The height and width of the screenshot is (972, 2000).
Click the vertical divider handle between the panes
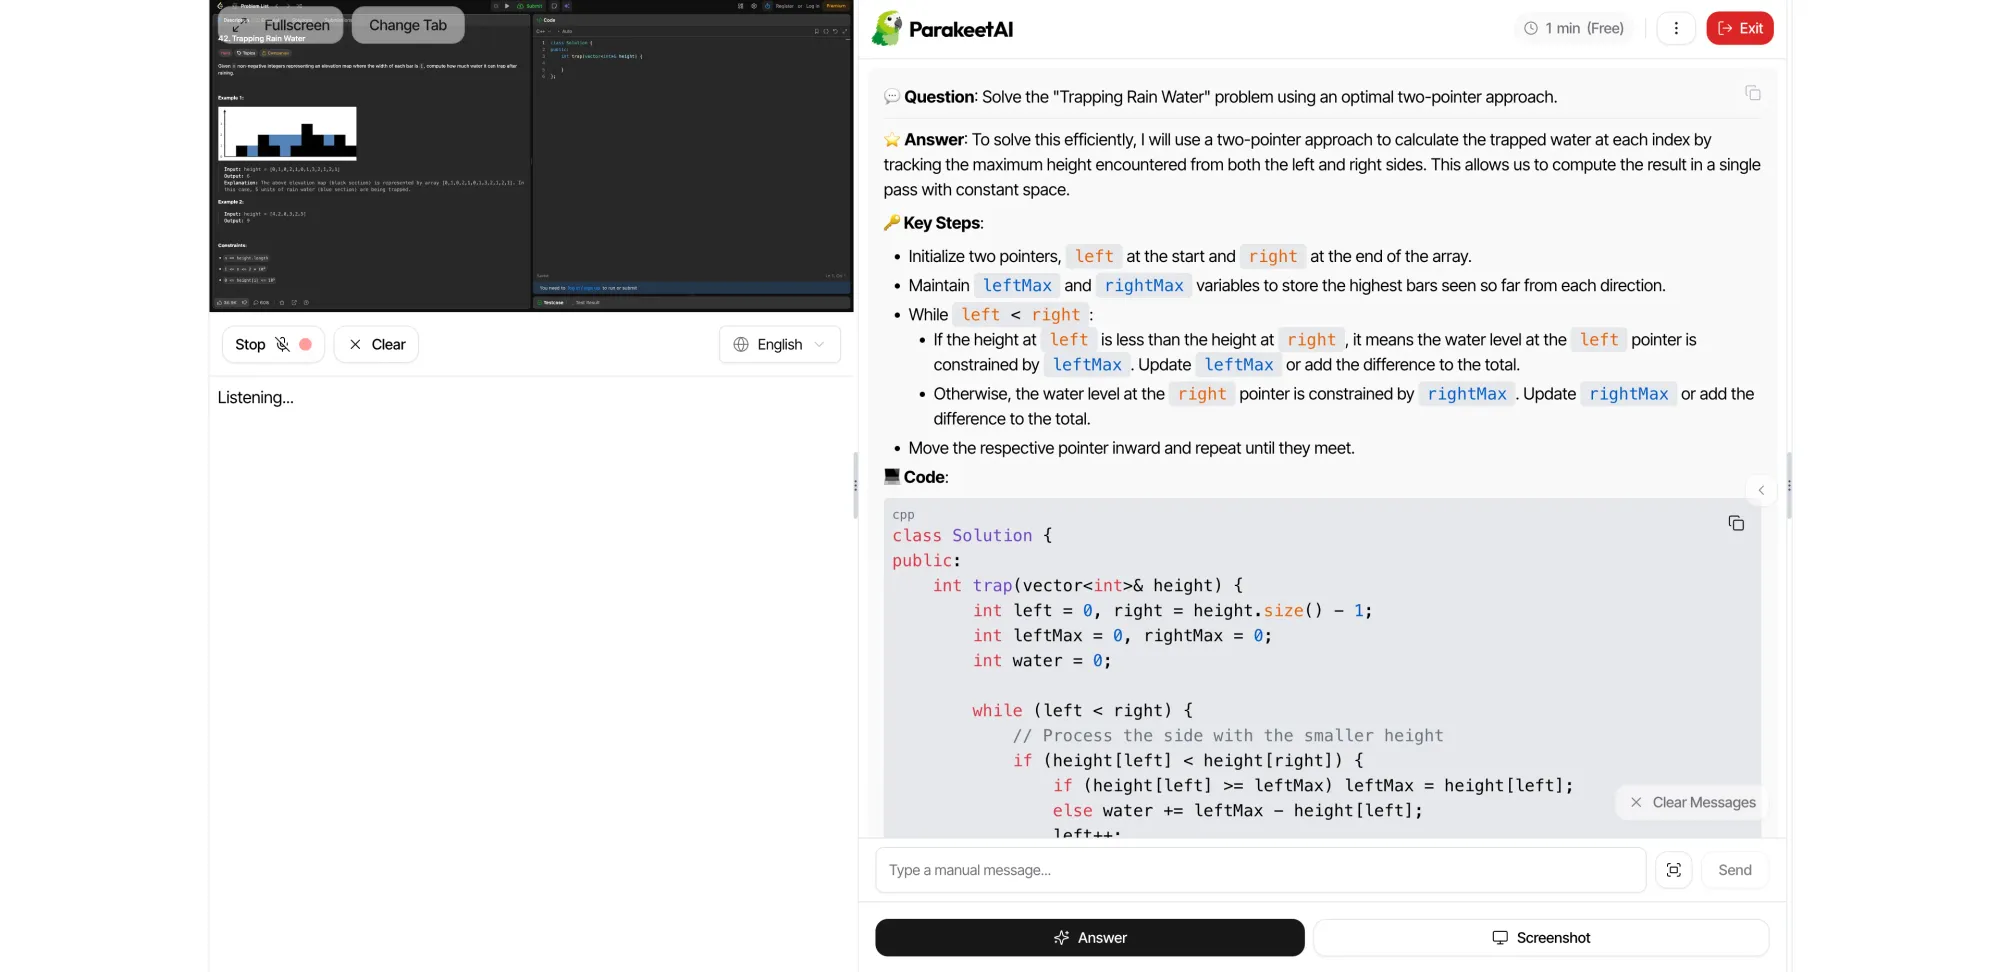point(855,485)
